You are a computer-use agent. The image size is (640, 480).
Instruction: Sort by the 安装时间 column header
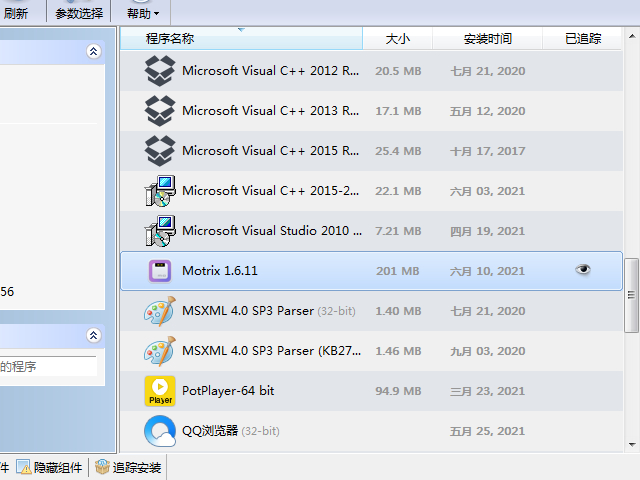click(x=487, y=39)
